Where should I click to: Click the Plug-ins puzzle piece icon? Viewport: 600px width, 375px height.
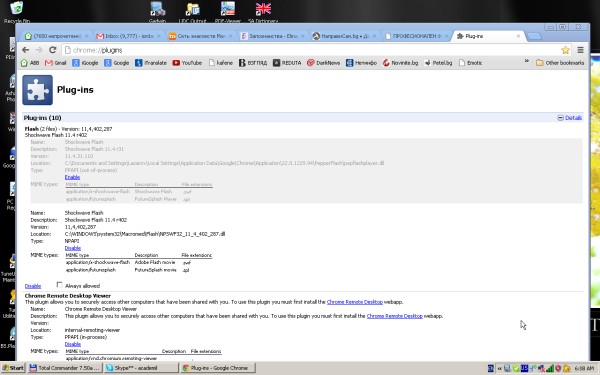point(38,90)
